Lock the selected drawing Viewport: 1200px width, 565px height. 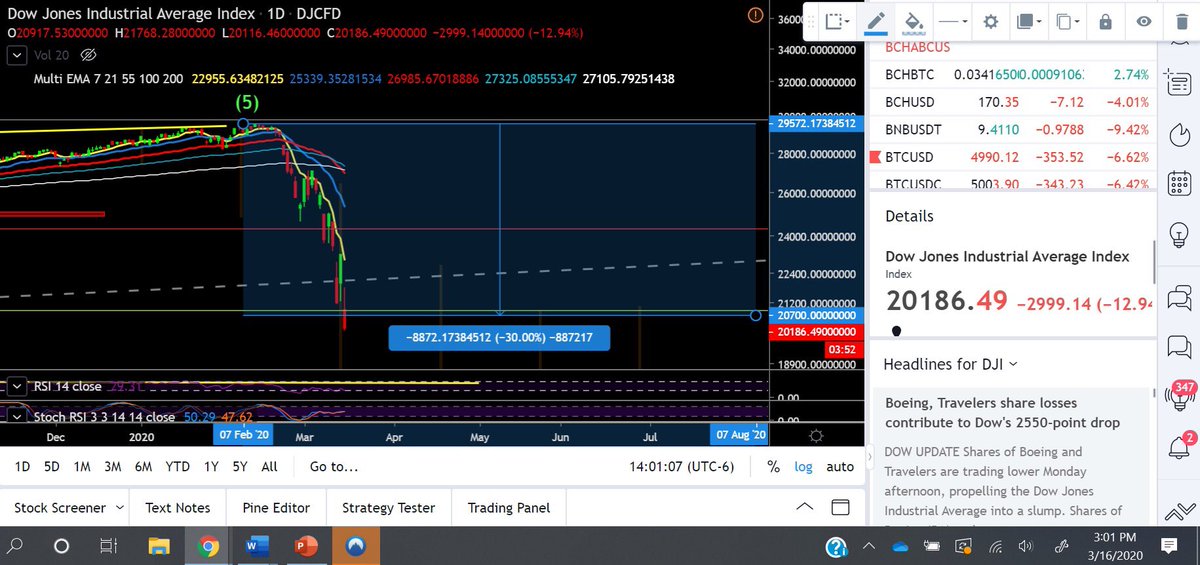pyautogui.click(x=1105, y=21)
